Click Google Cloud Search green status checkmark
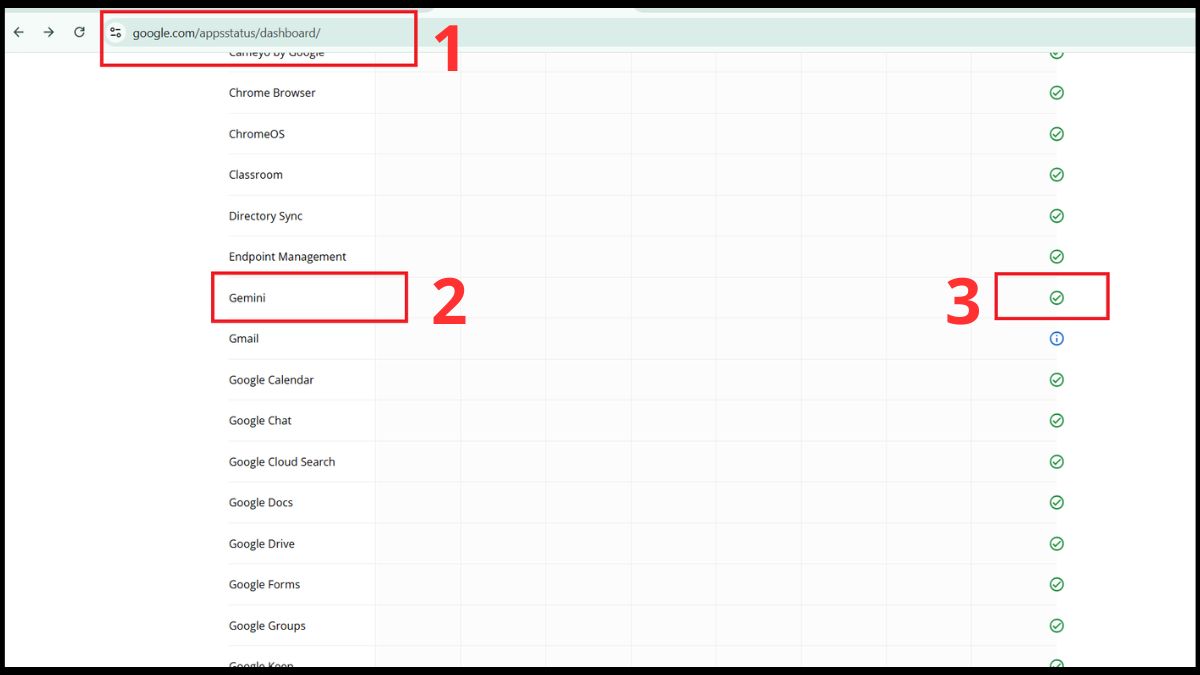Viewport: 1200px width, 675px height. pos(1056,462)
